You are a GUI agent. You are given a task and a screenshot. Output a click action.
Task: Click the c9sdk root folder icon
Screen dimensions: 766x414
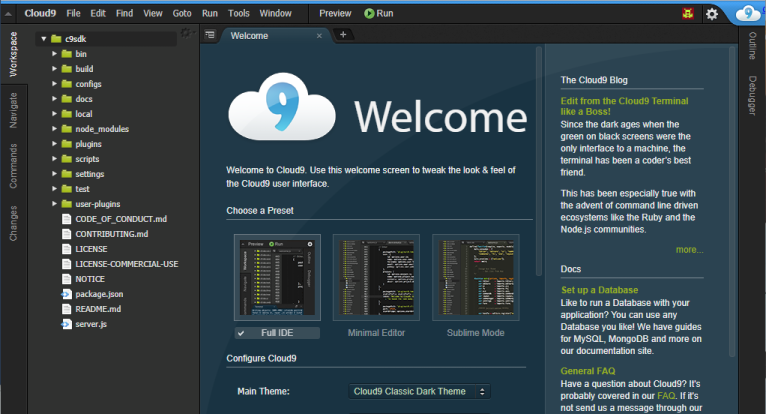click(56, 39)
